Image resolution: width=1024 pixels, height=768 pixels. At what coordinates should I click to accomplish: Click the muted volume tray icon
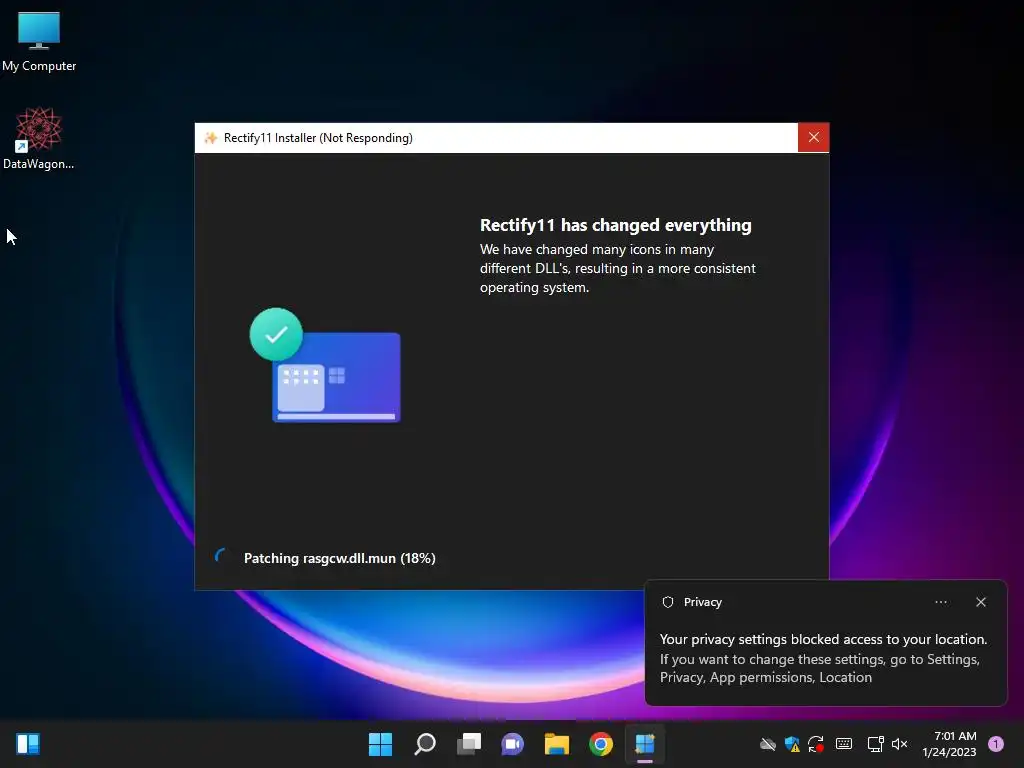tap(899, 744)
